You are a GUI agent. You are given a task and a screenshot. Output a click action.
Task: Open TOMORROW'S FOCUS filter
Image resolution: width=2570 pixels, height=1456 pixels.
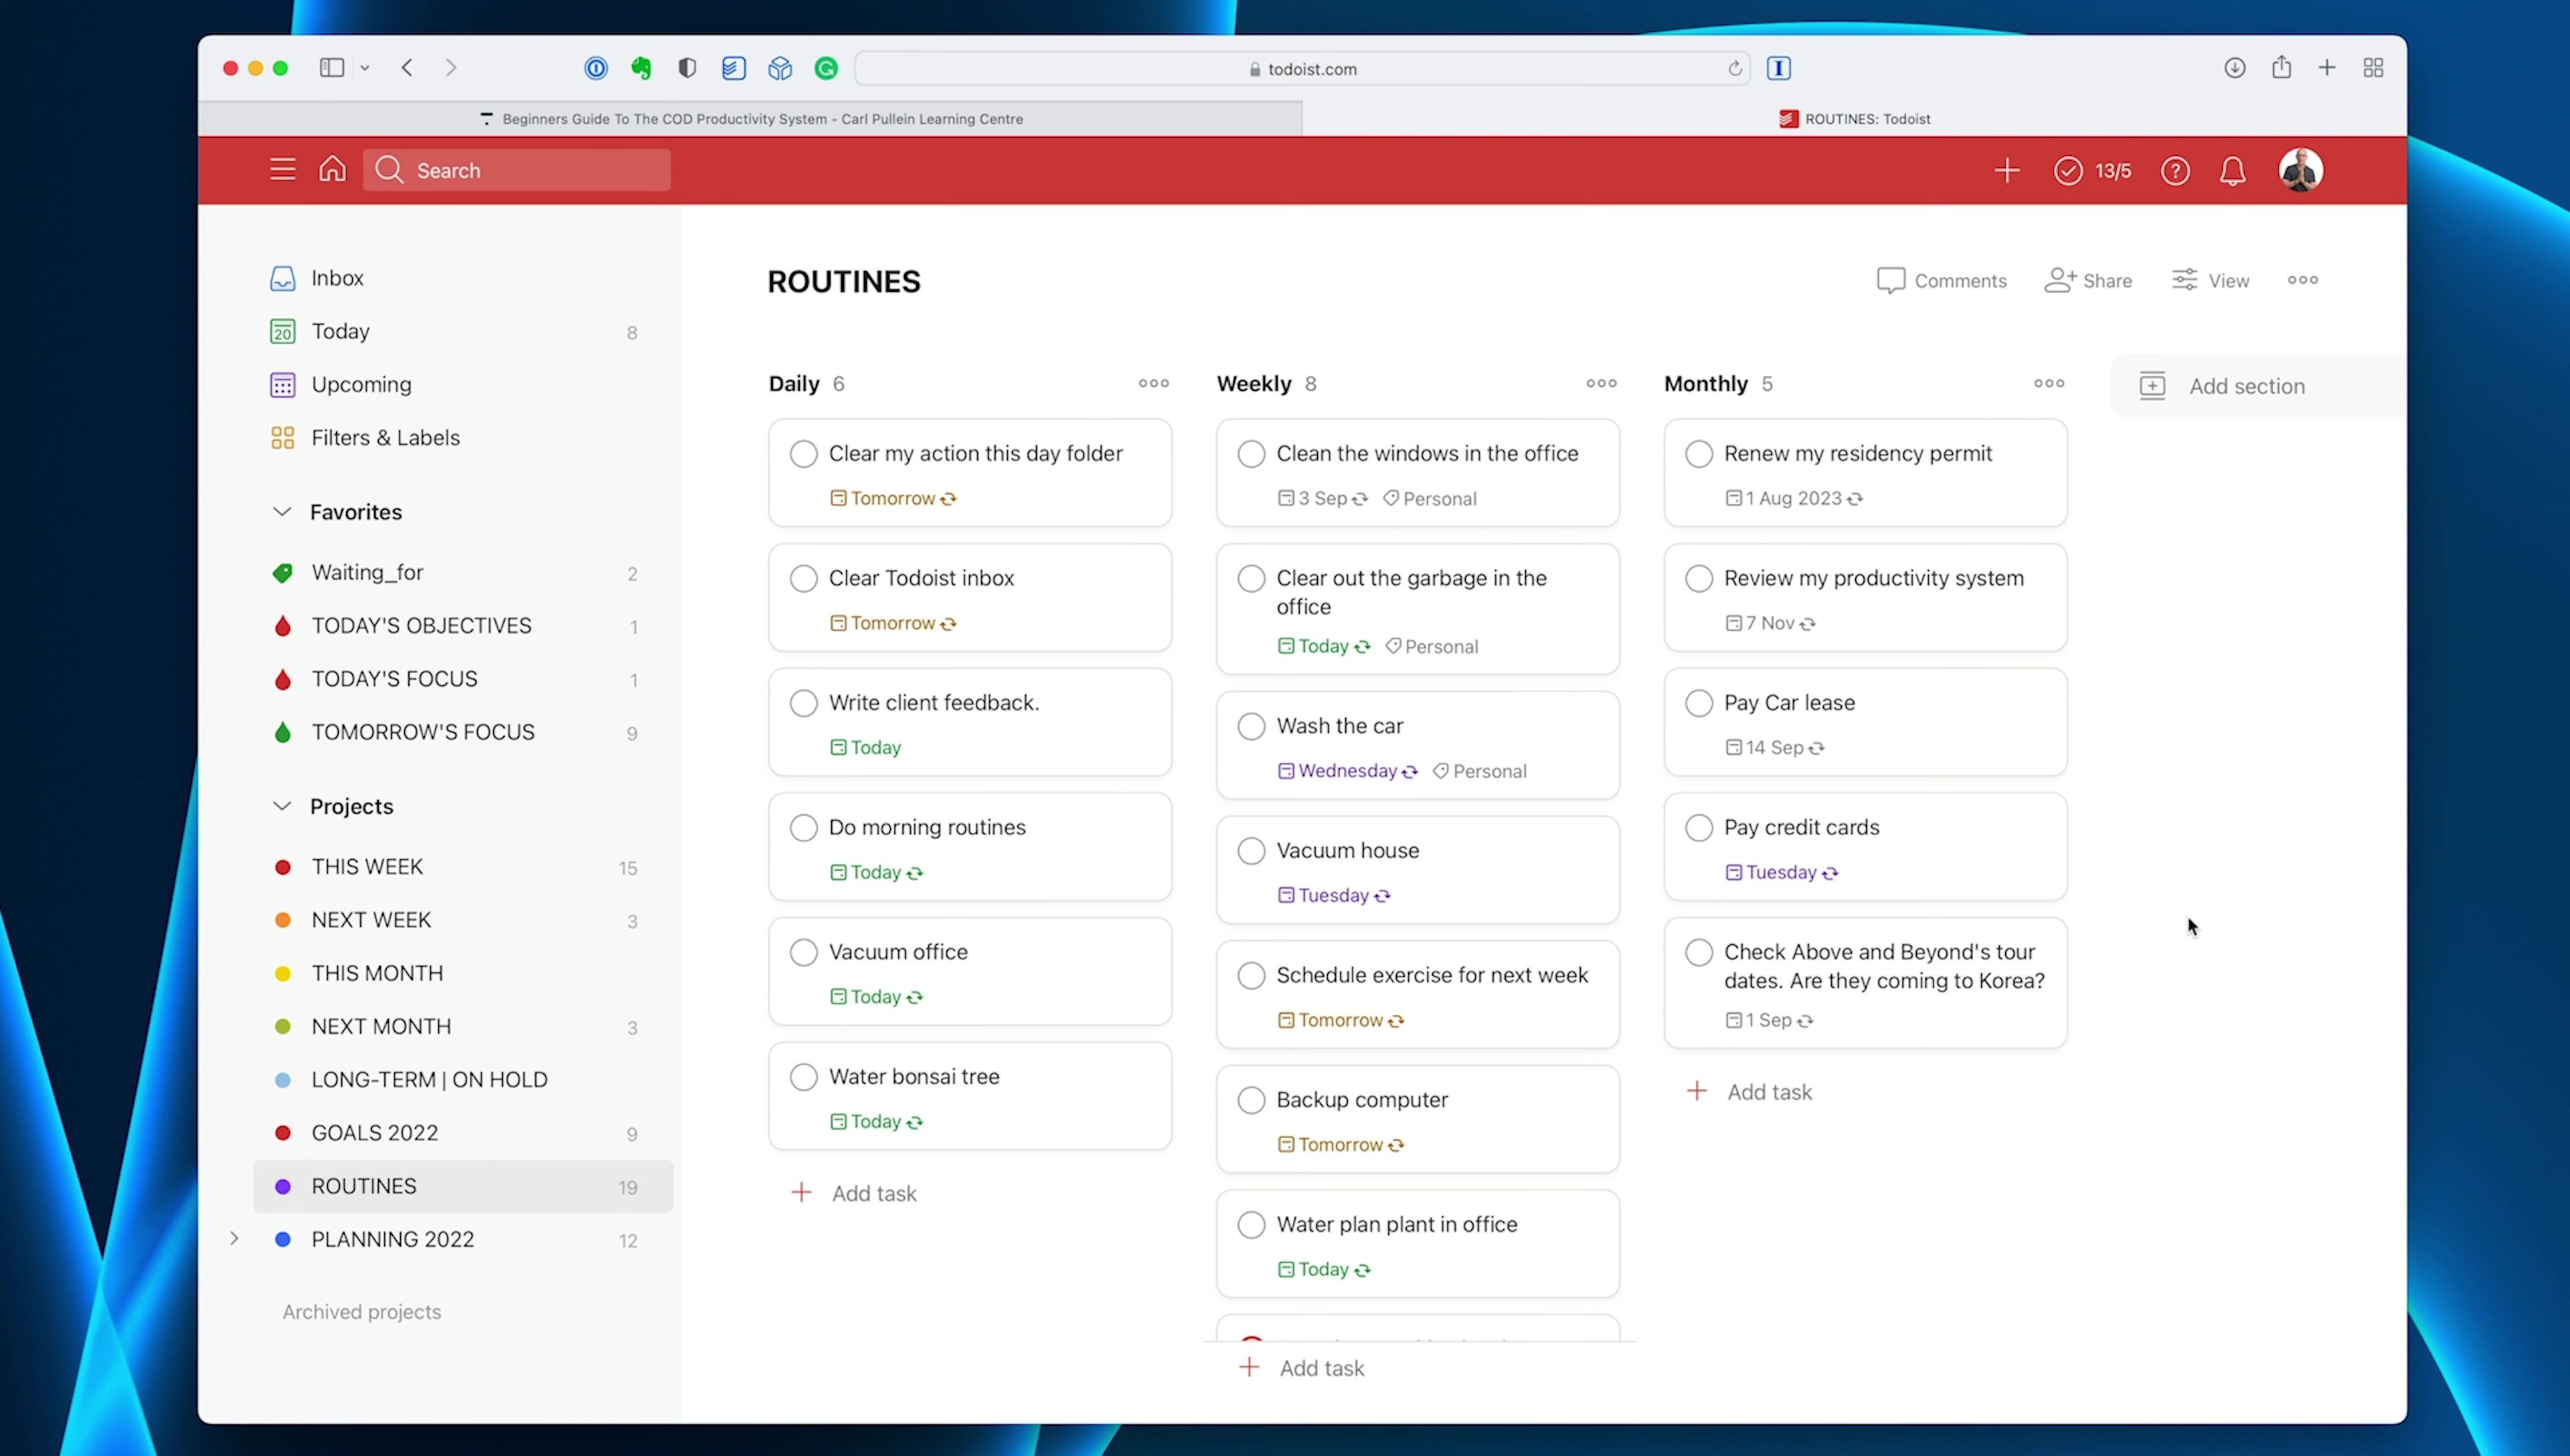coord(462,732)
